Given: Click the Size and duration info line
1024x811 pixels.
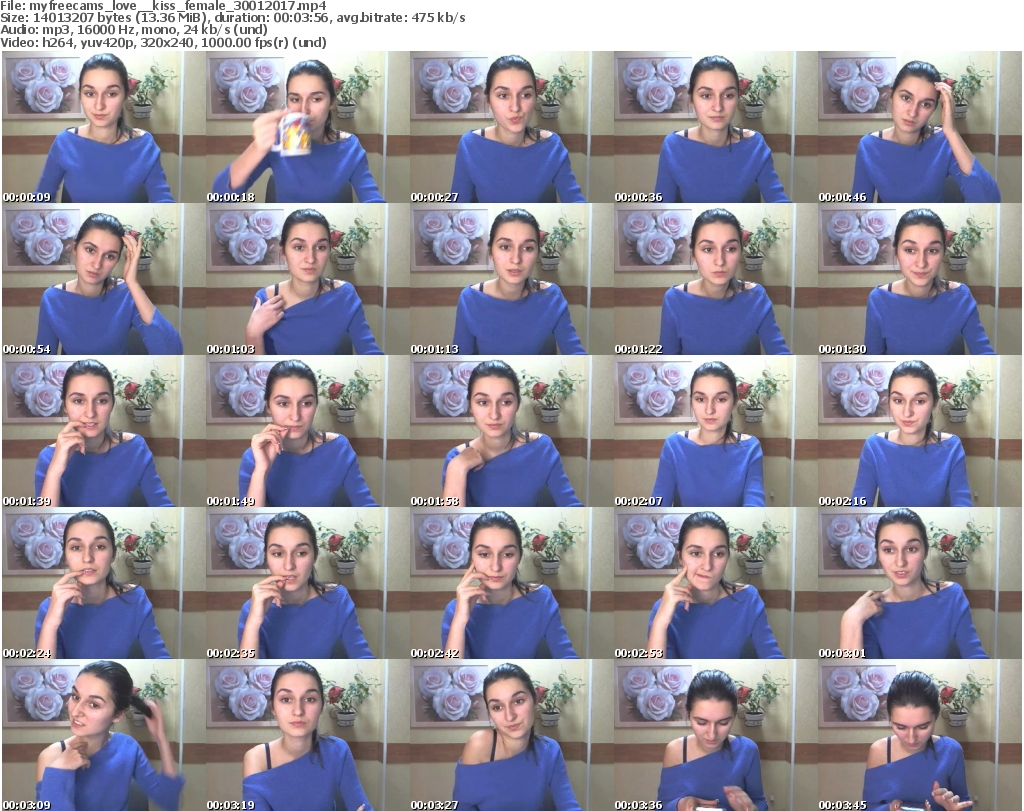Looking at the screenshot, I should 233,18.
